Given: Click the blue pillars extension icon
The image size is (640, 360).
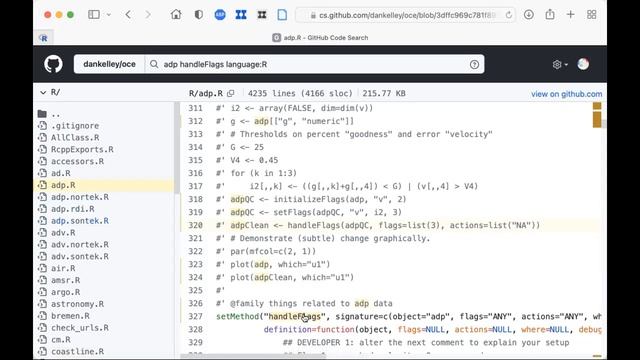Looking at the screenshot, I should point(241,15).
